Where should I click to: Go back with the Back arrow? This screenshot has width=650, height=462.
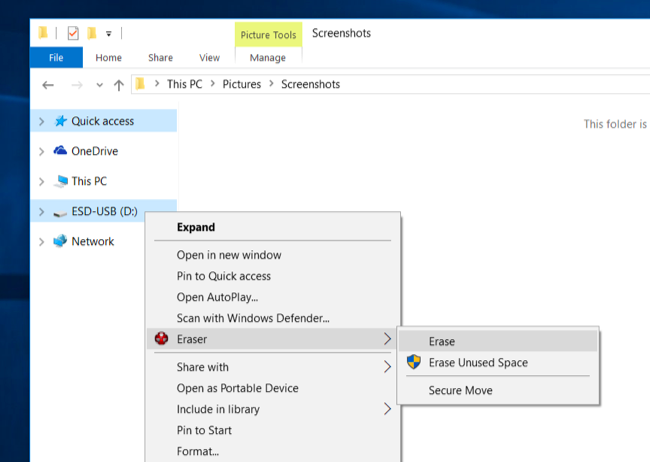(48, 85)
